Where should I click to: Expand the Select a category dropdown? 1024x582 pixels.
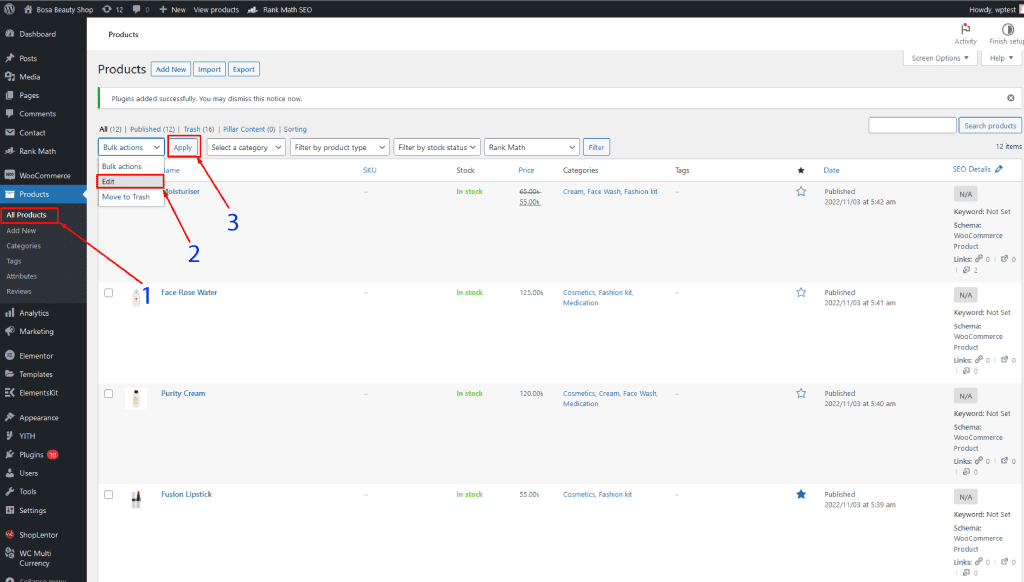pos(245,147)
